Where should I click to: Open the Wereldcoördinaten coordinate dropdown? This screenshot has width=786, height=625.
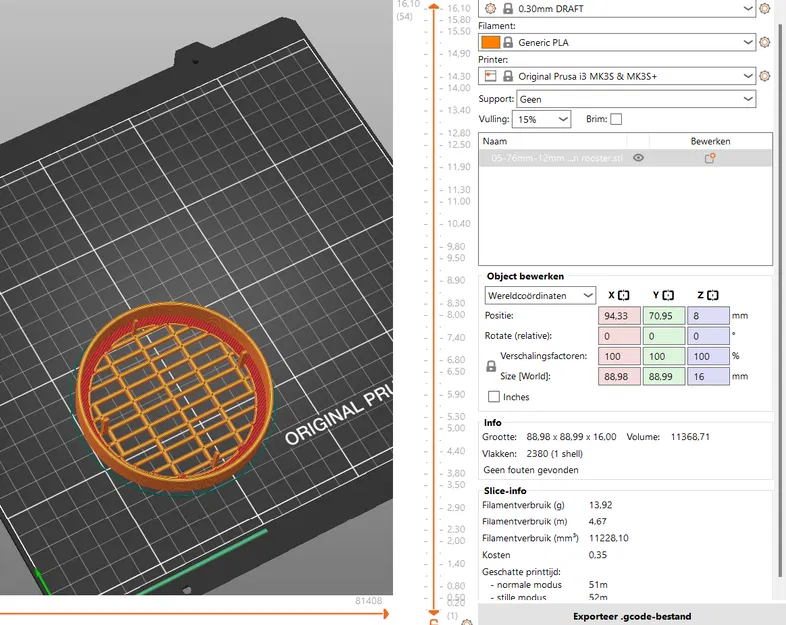pos(540,296)
